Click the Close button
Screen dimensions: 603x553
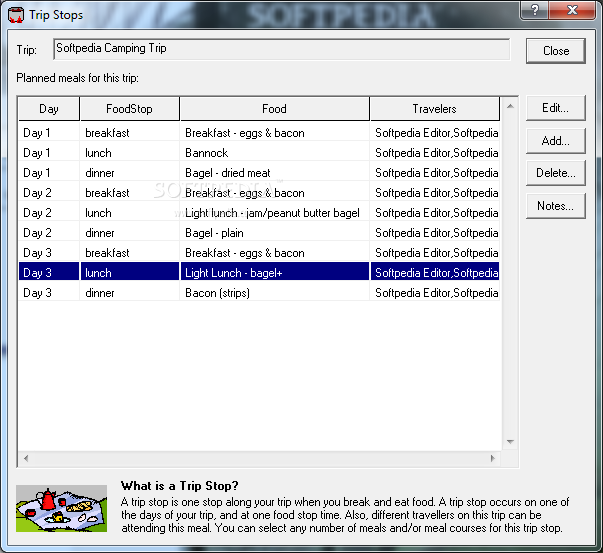[556, 51]
